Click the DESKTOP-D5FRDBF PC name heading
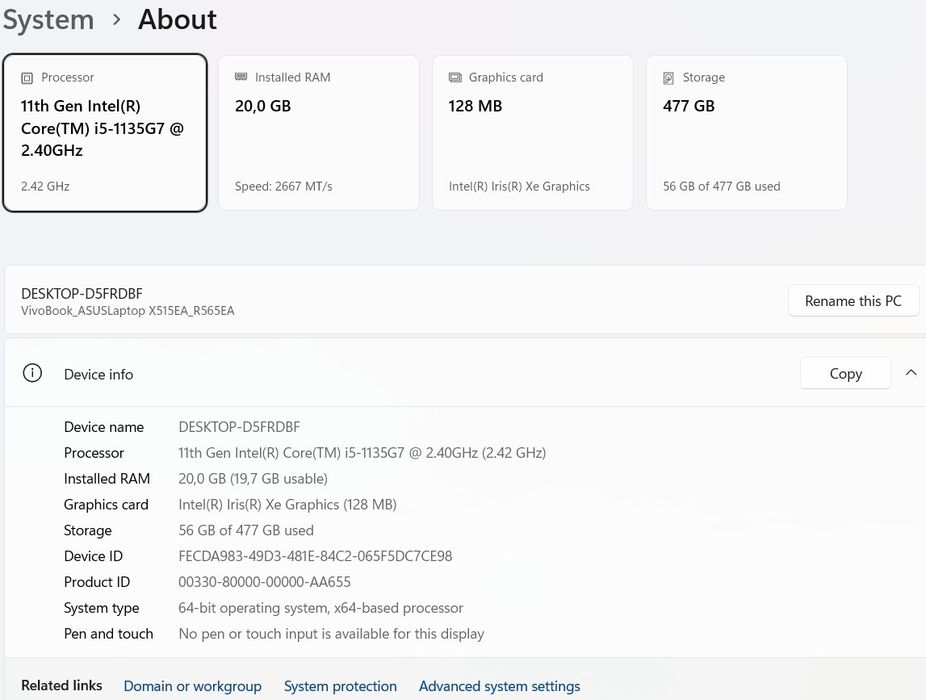The height and width of the screenshot is (700, 926). 82,294
